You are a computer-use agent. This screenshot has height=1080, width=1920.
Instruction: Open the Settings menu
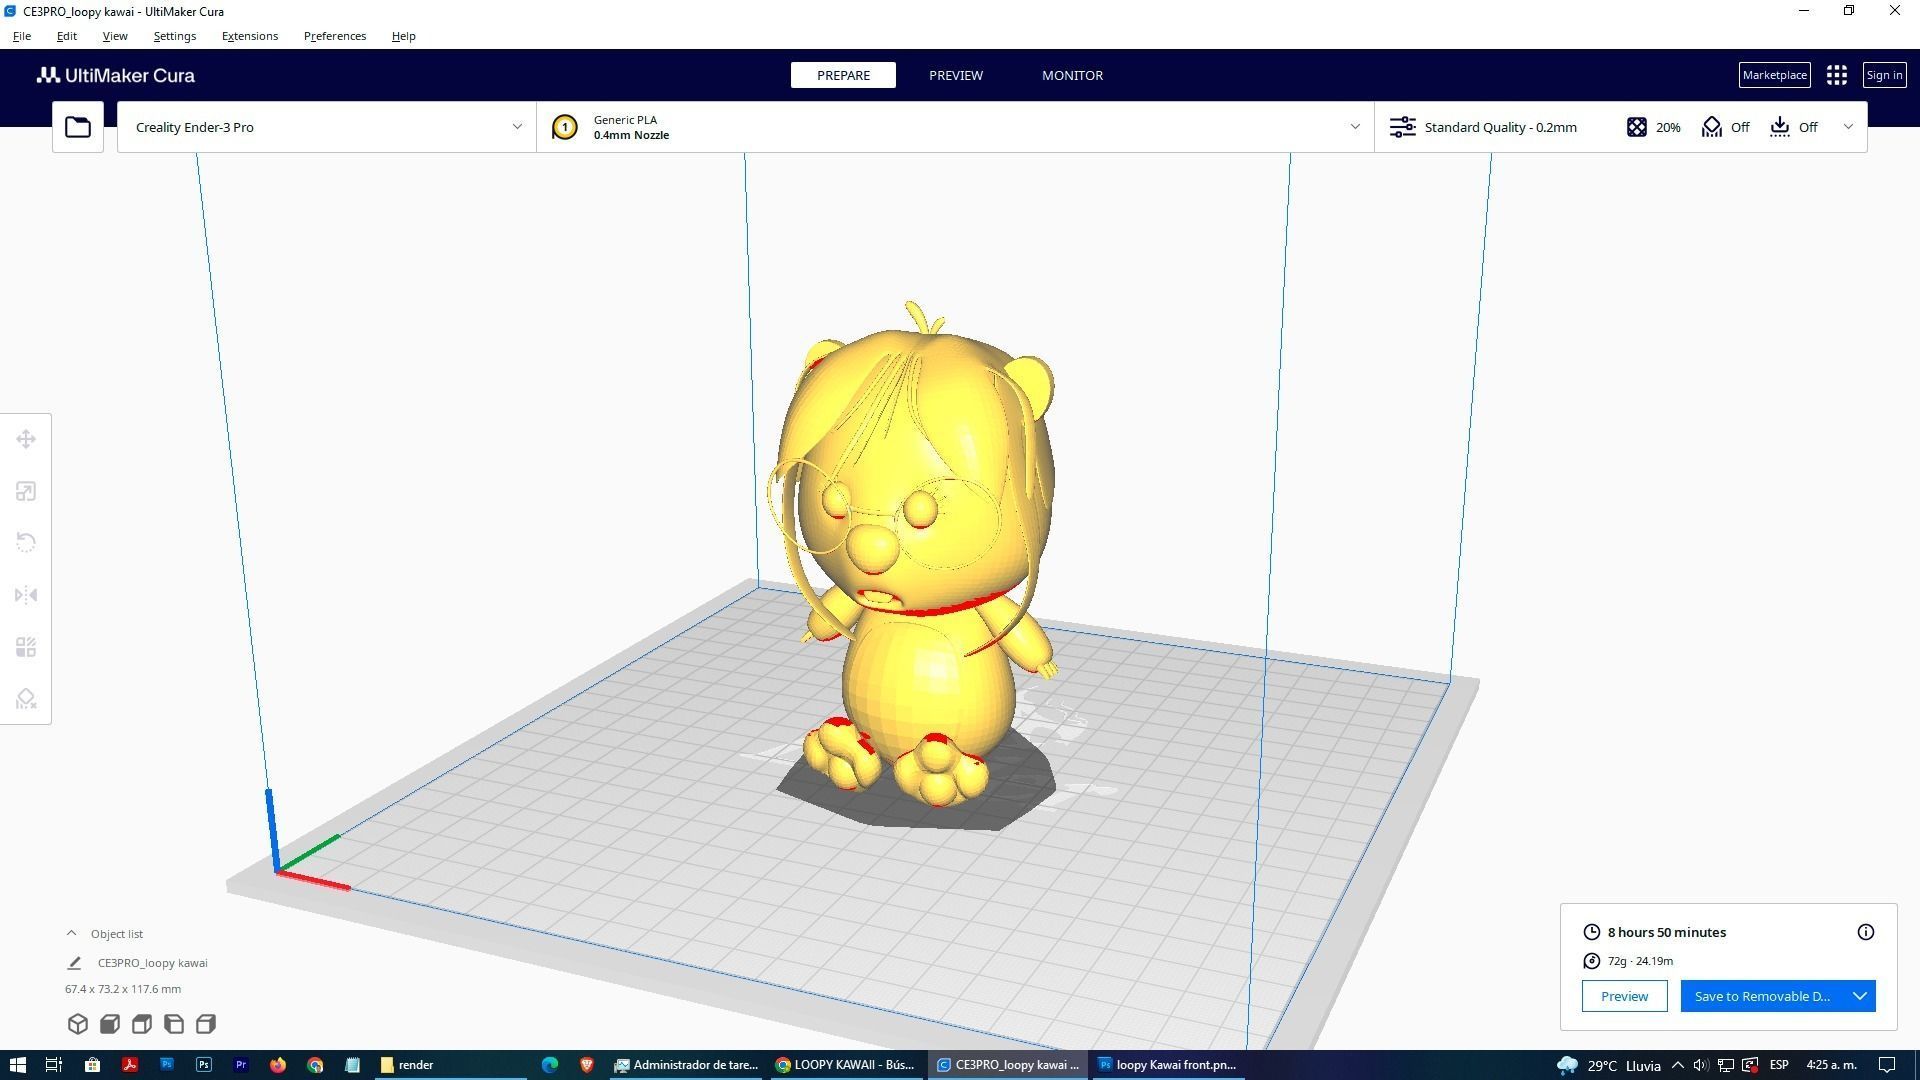(175, 36)
